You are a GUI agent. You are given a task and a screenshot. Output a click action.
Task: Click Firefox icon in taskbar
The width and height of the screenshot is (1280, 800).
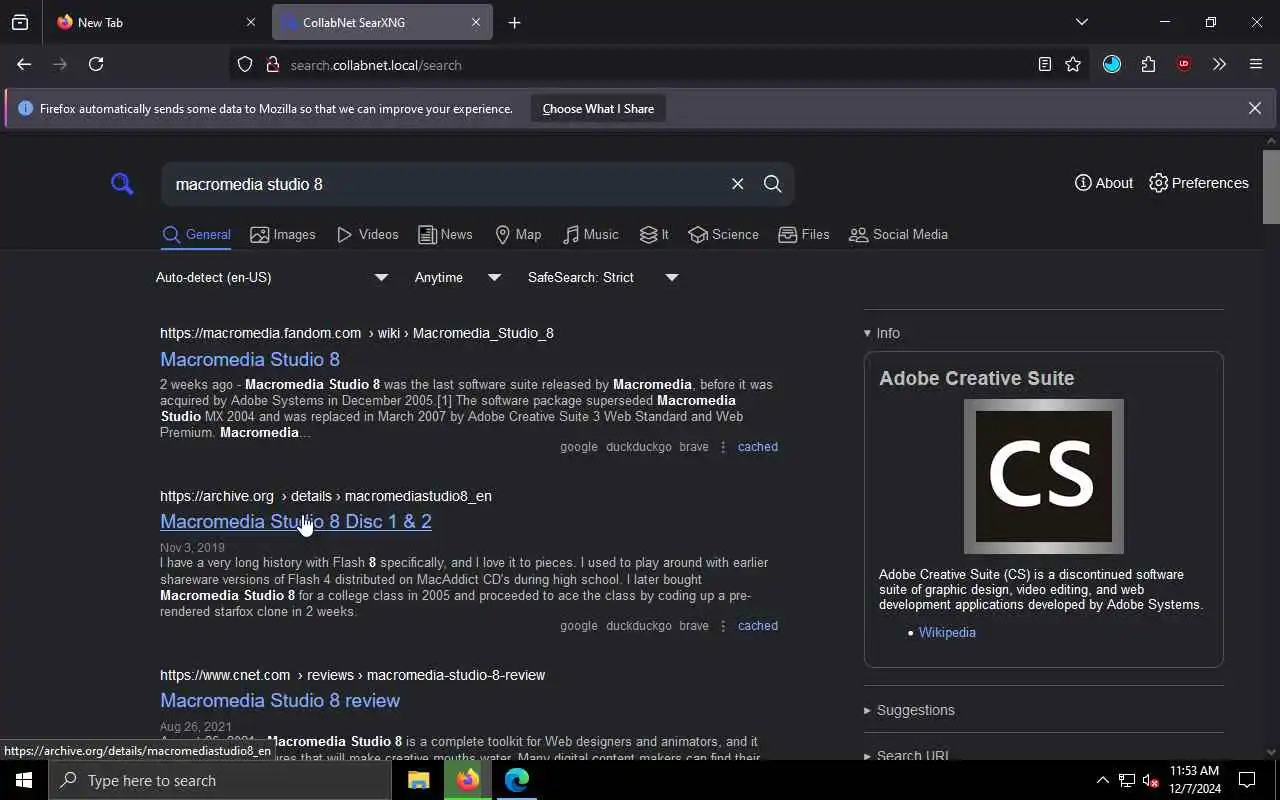[467, 780]
